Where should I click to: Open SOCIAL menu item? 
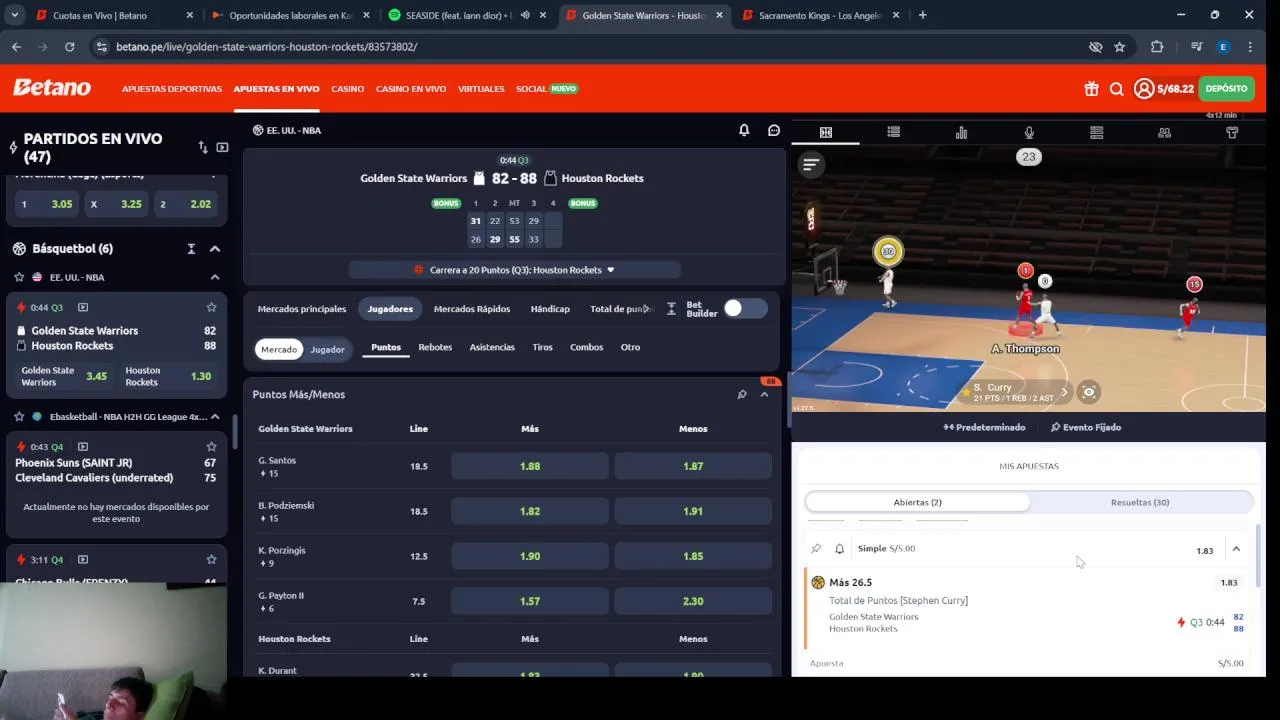[546, 89]
